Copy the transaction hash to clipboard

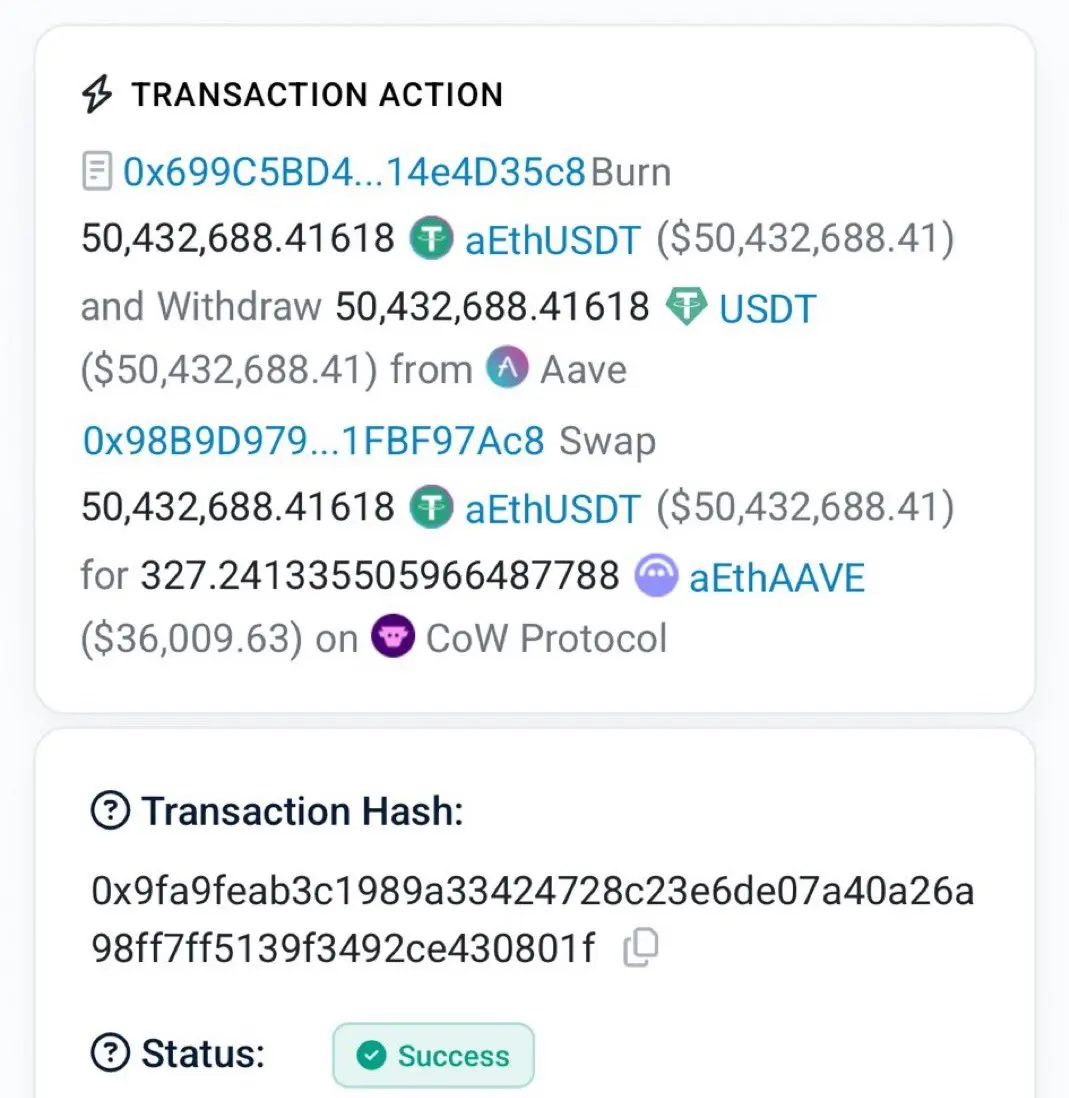point(640,947)
